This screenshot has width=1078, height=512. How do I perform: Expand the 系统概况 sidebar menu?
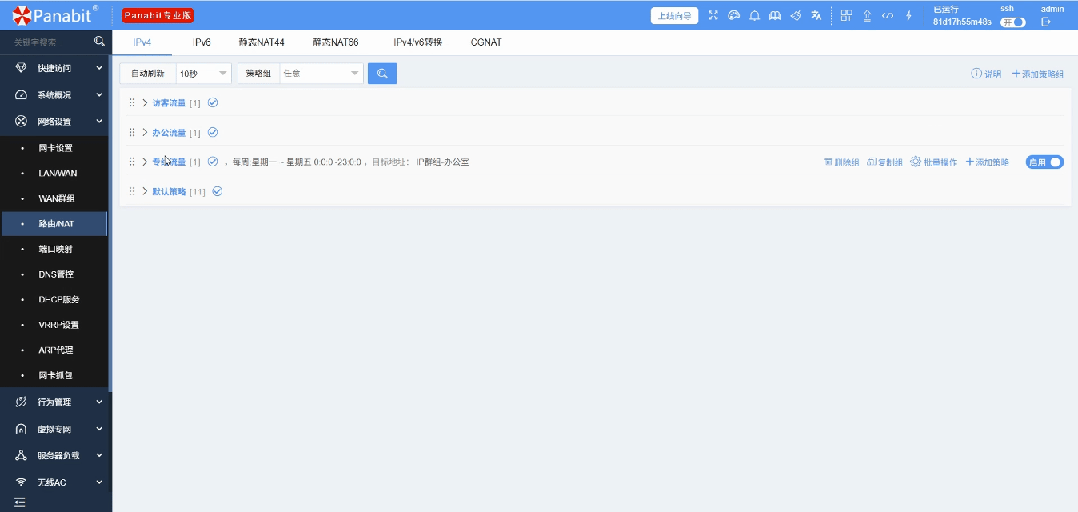click(x=55, y=95)
